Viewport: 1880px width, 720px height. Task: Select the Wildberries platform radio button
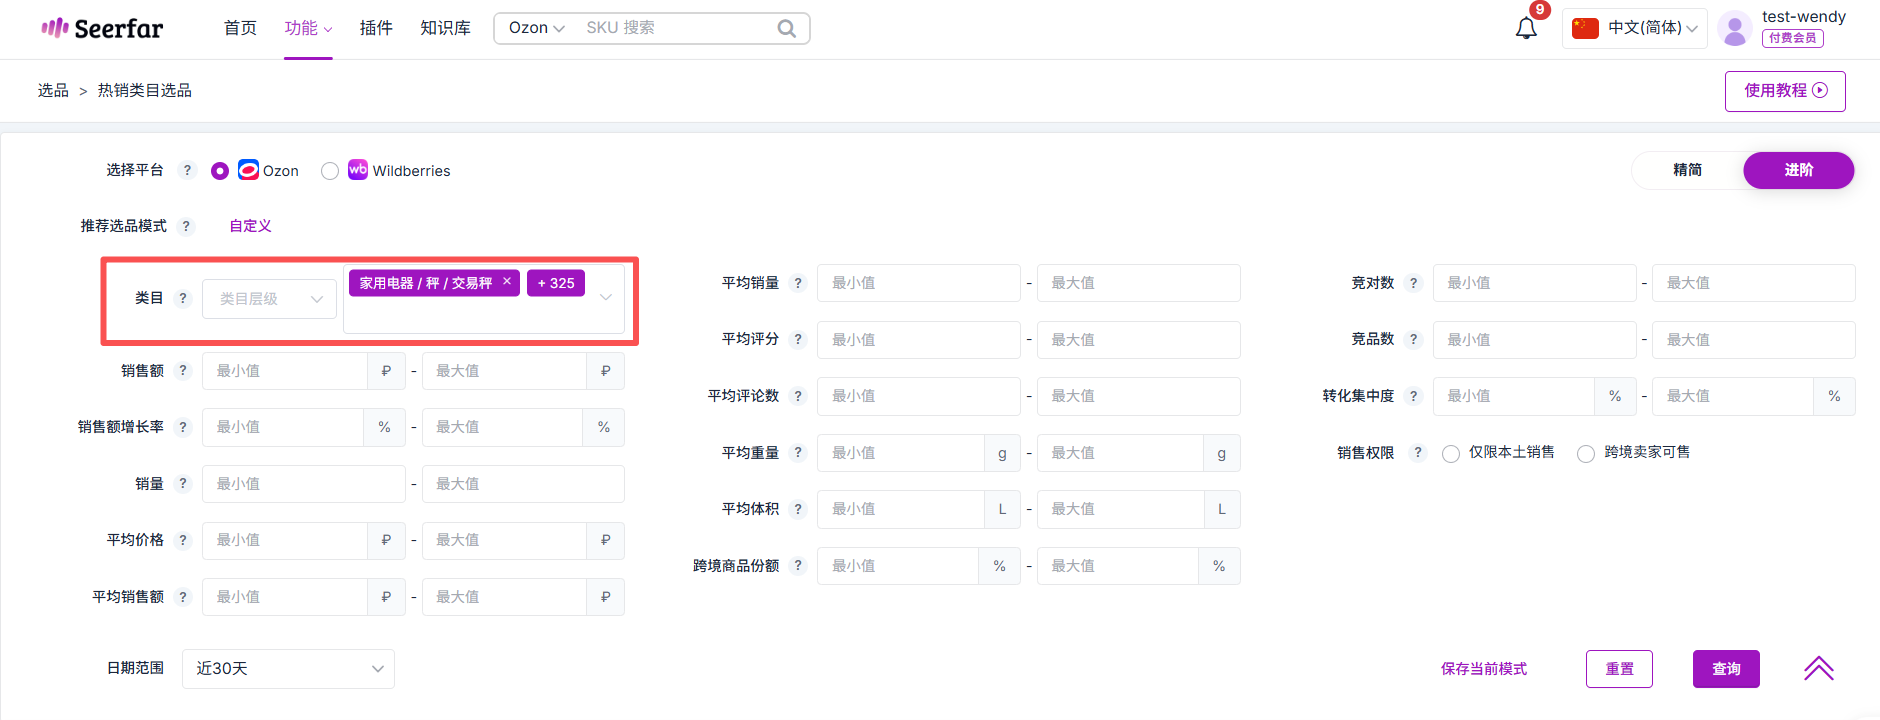[330, 171]
